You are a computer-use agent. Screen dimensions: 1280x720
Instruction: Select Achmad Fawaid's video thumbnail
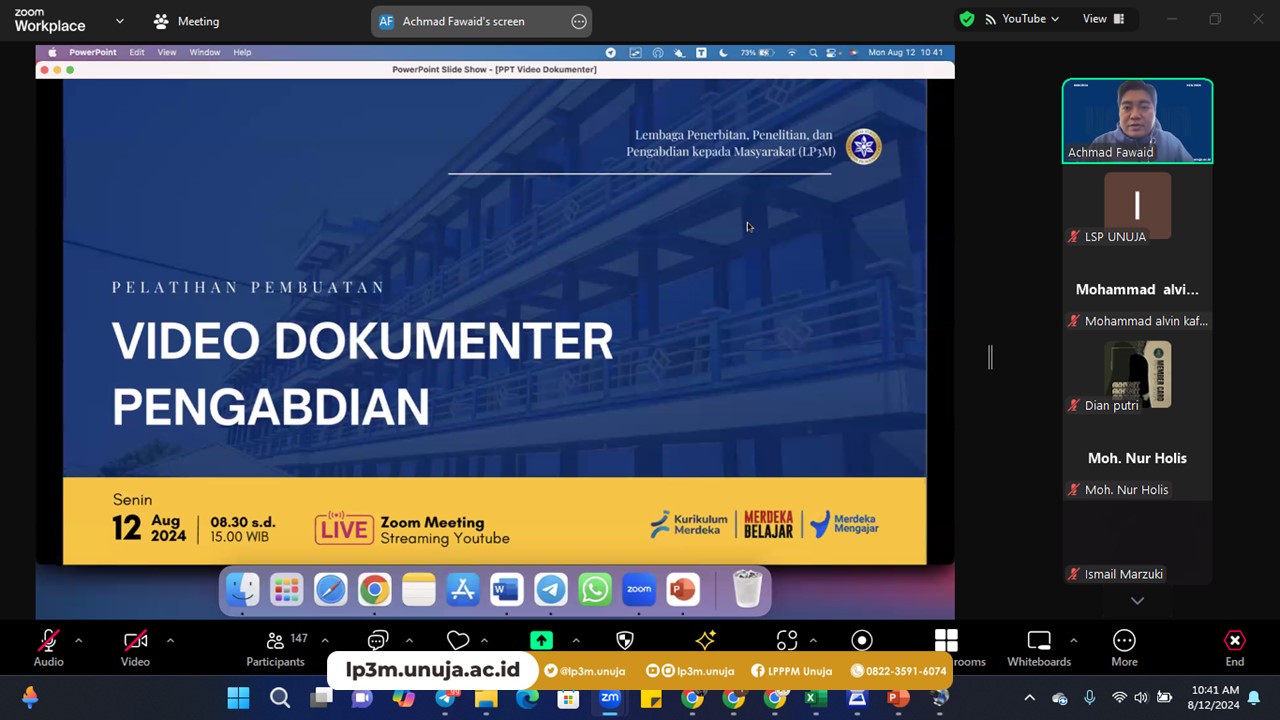1137,120
